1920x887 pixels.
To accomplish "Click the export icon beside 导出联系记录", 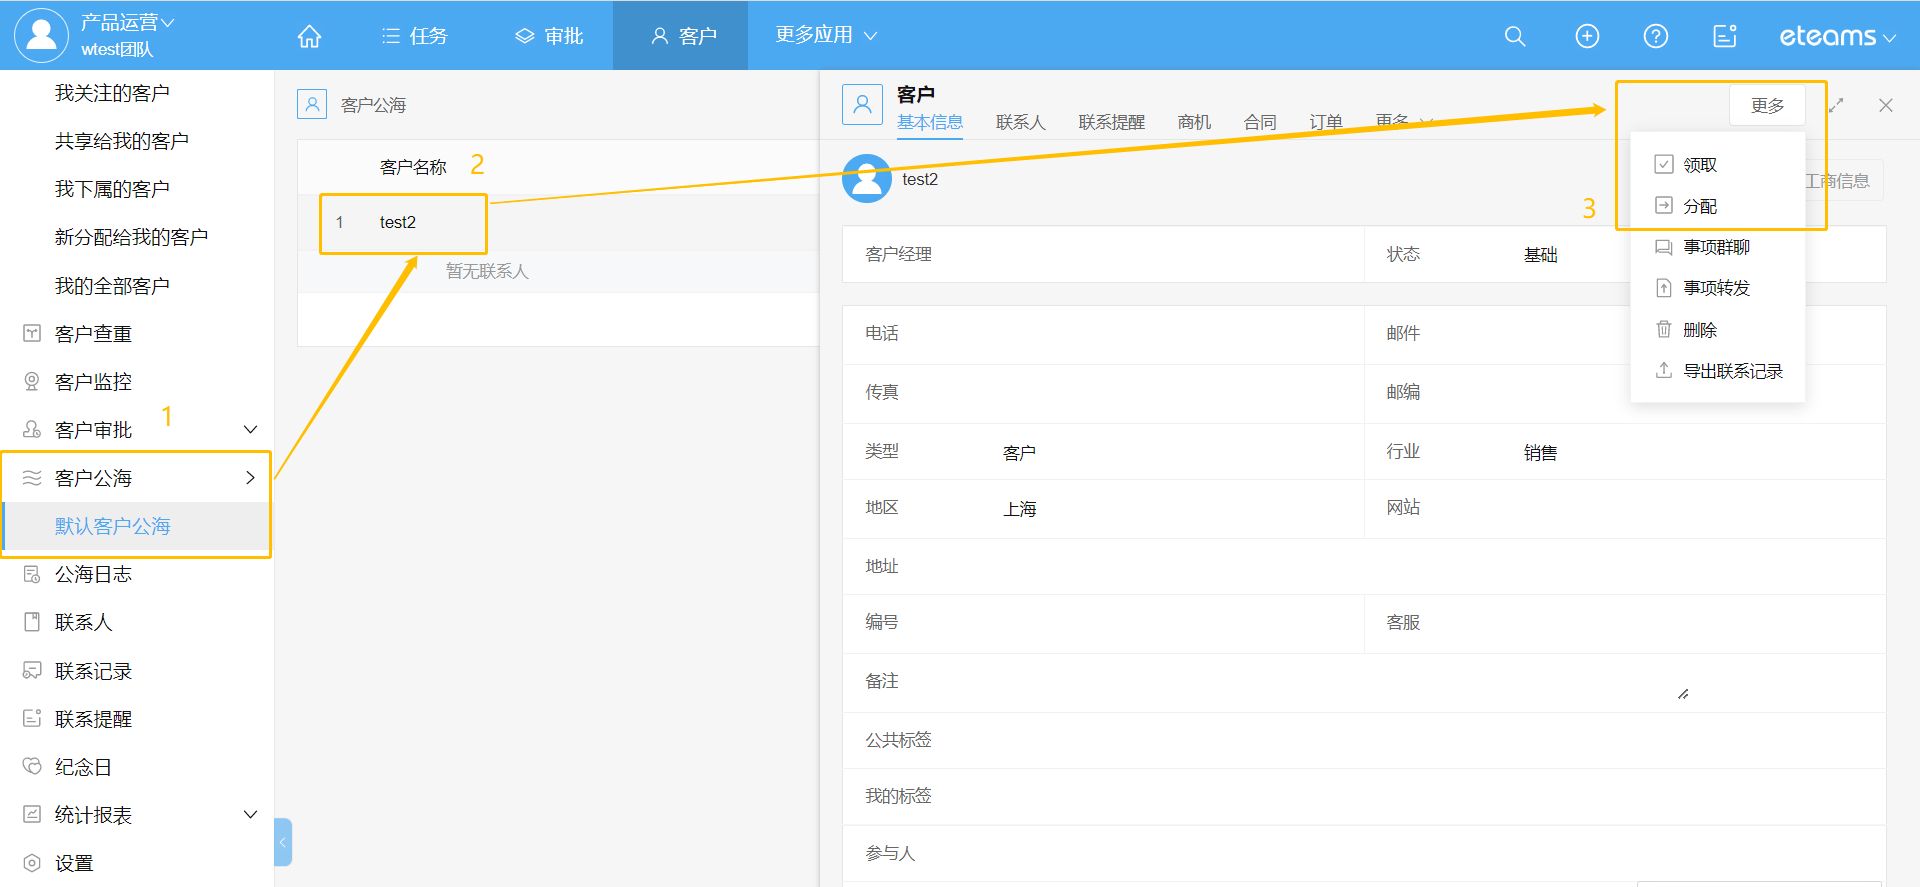I will tap(1664, 370).
